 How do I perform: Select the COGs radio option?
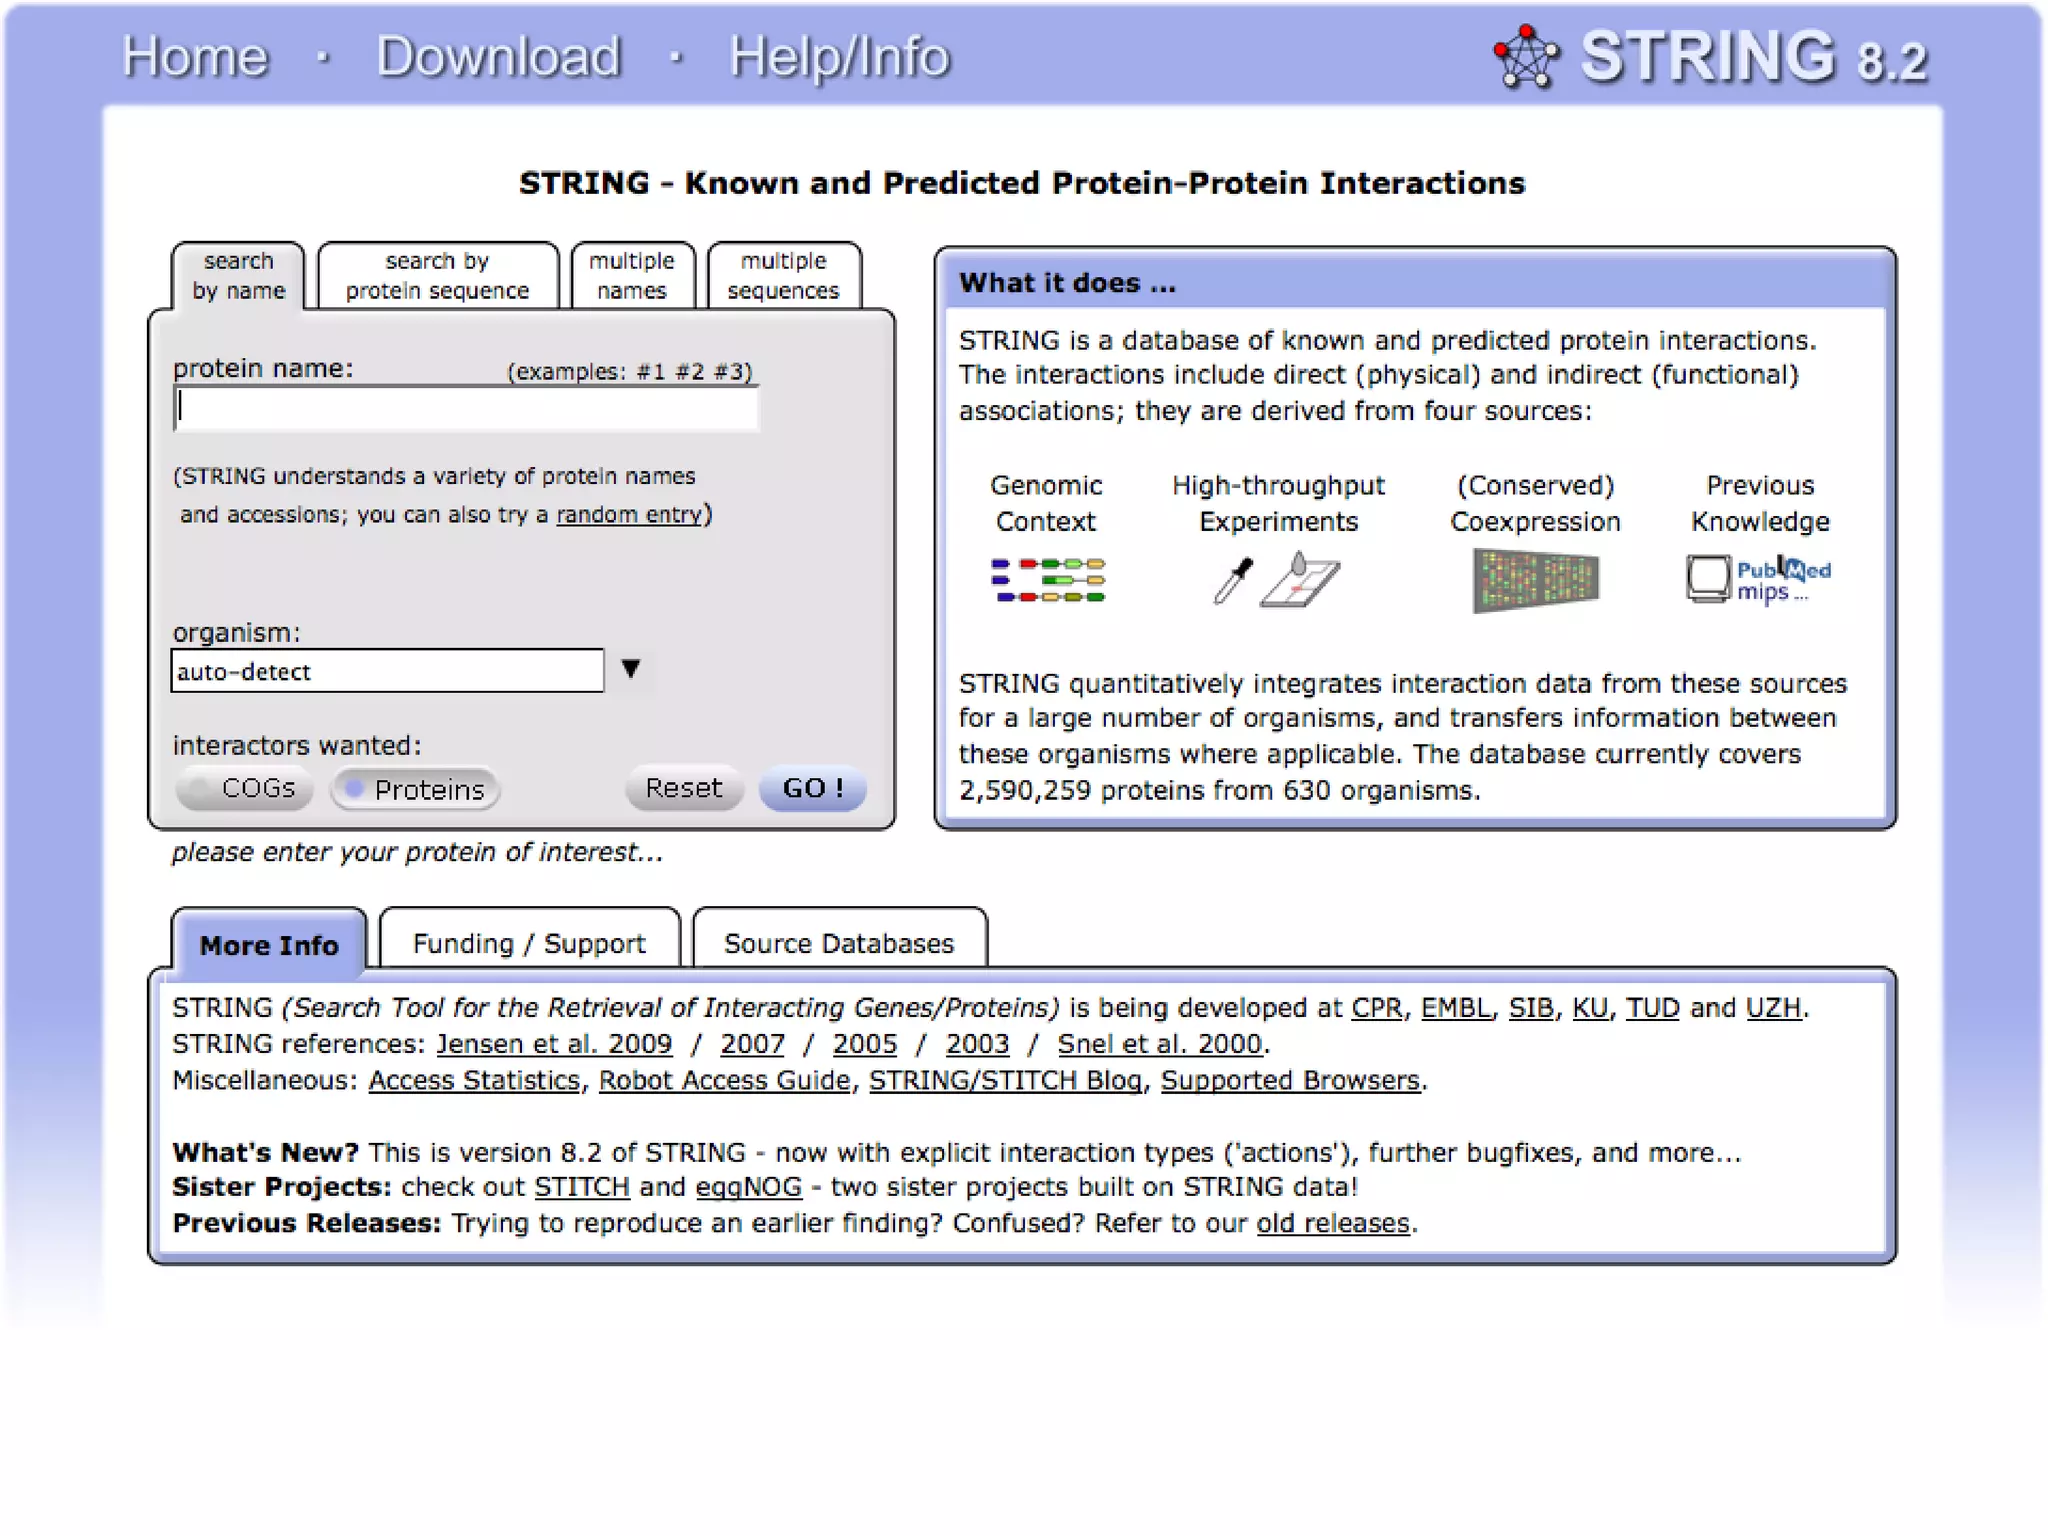(244, 789)
